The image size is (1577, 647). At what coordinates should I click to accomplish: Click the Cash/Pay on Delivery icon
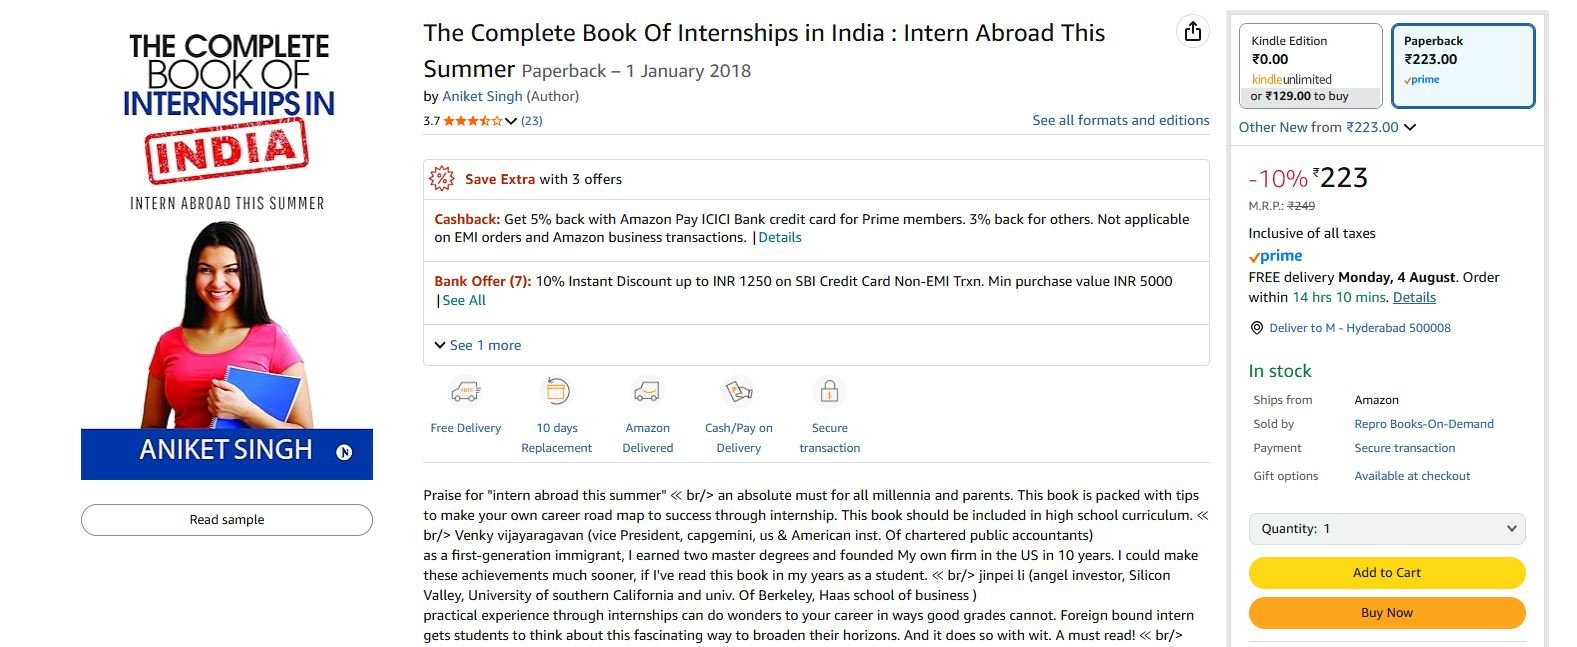tap(738, 392)
